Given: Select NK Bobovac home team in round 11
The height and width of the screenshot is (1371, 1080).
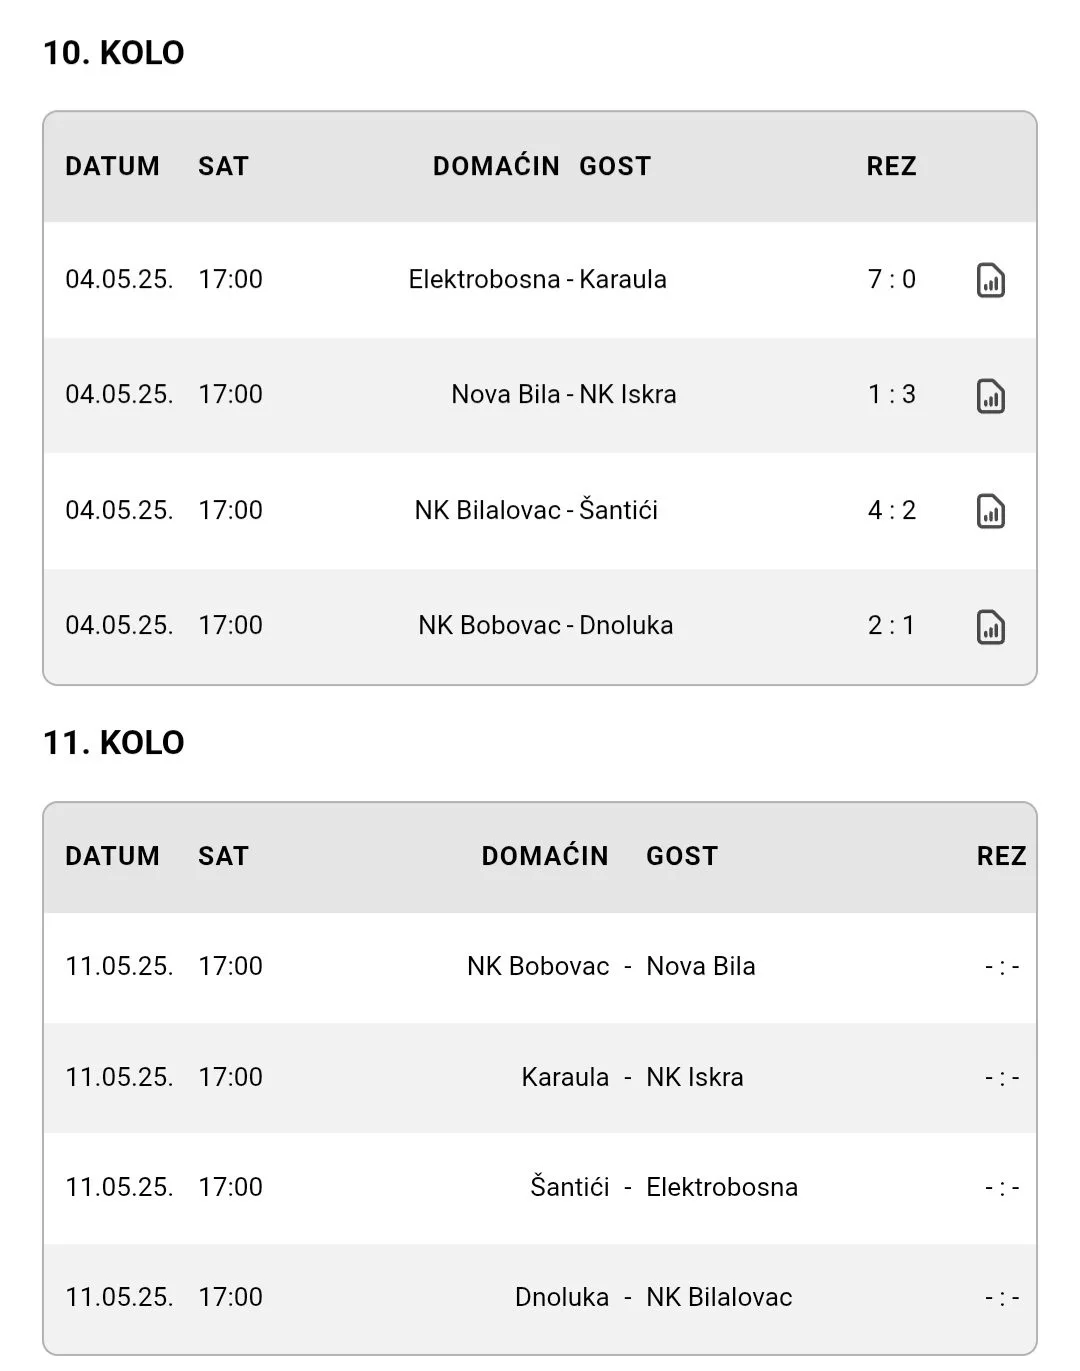Looking at the screenshot, I should pyautogui.click(x=538, y=966).
